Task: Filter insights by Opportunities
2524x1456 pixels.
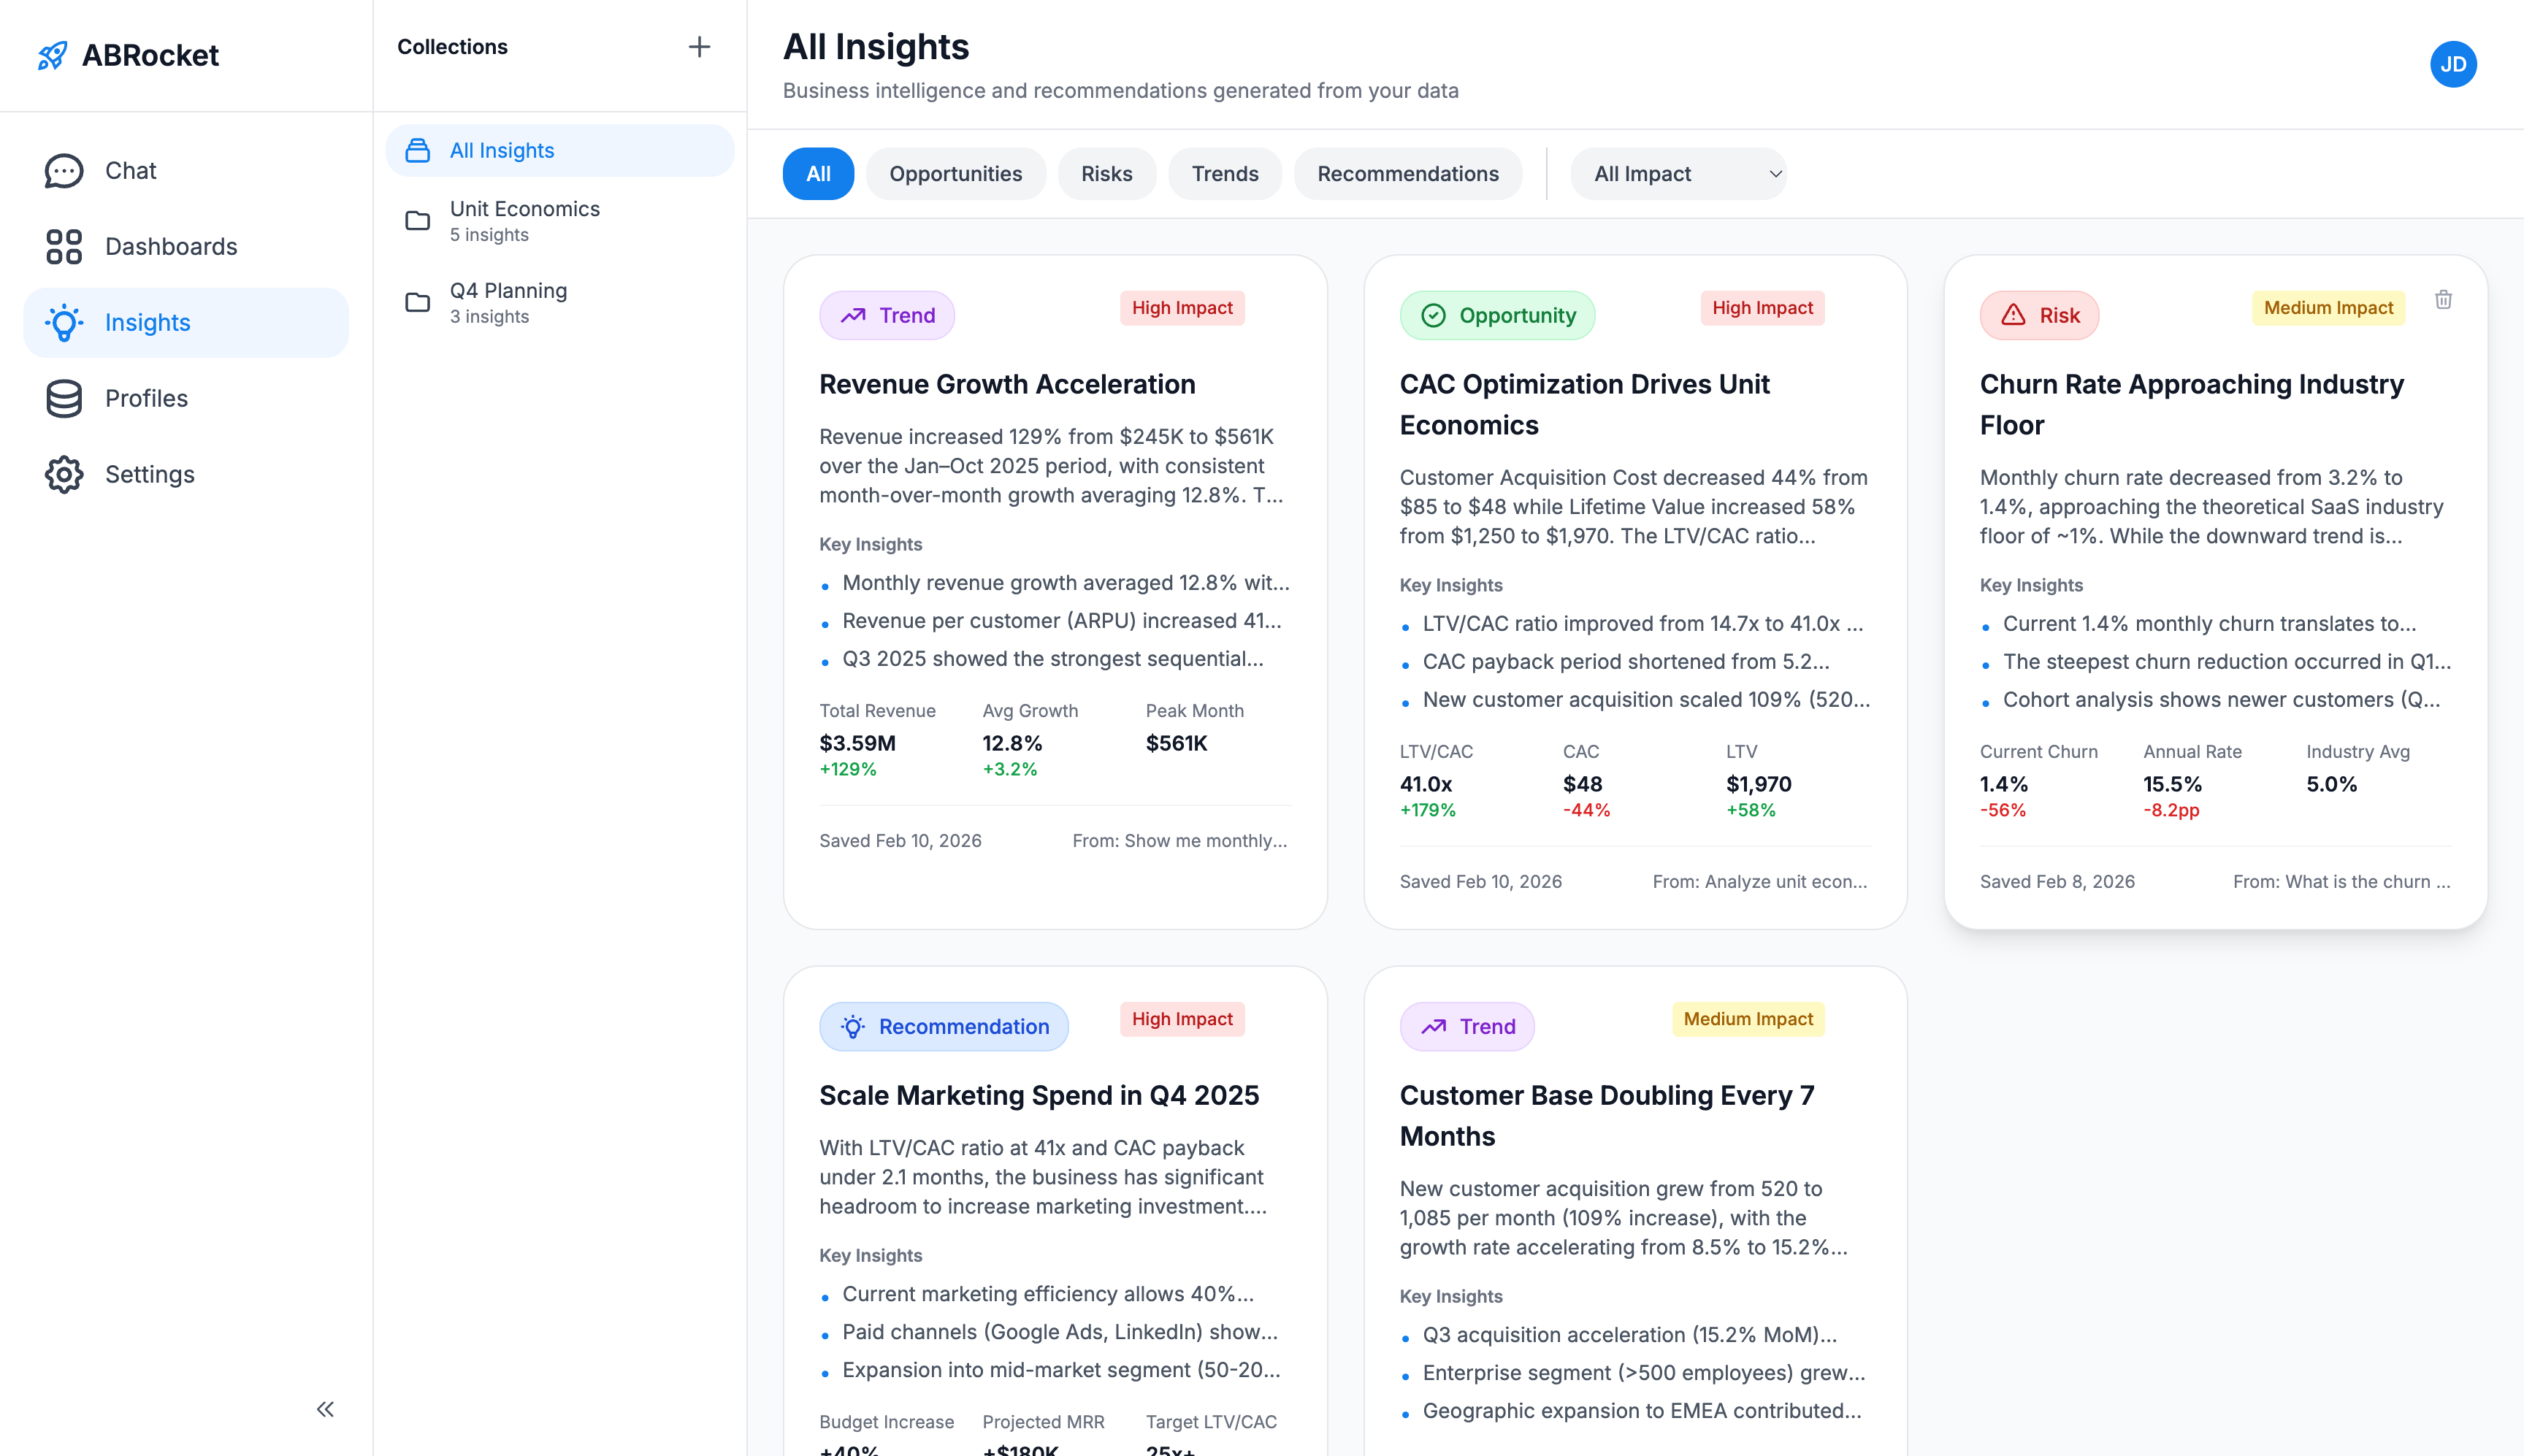Action: point(955,173)
